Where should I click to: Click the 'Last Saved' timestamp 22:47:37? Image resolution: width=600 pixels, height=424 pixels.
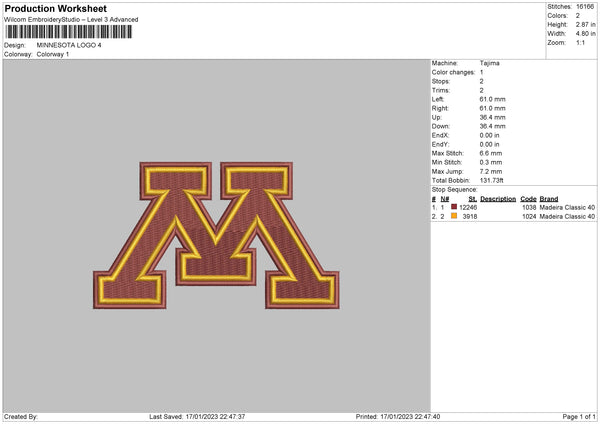pos(232,417)
